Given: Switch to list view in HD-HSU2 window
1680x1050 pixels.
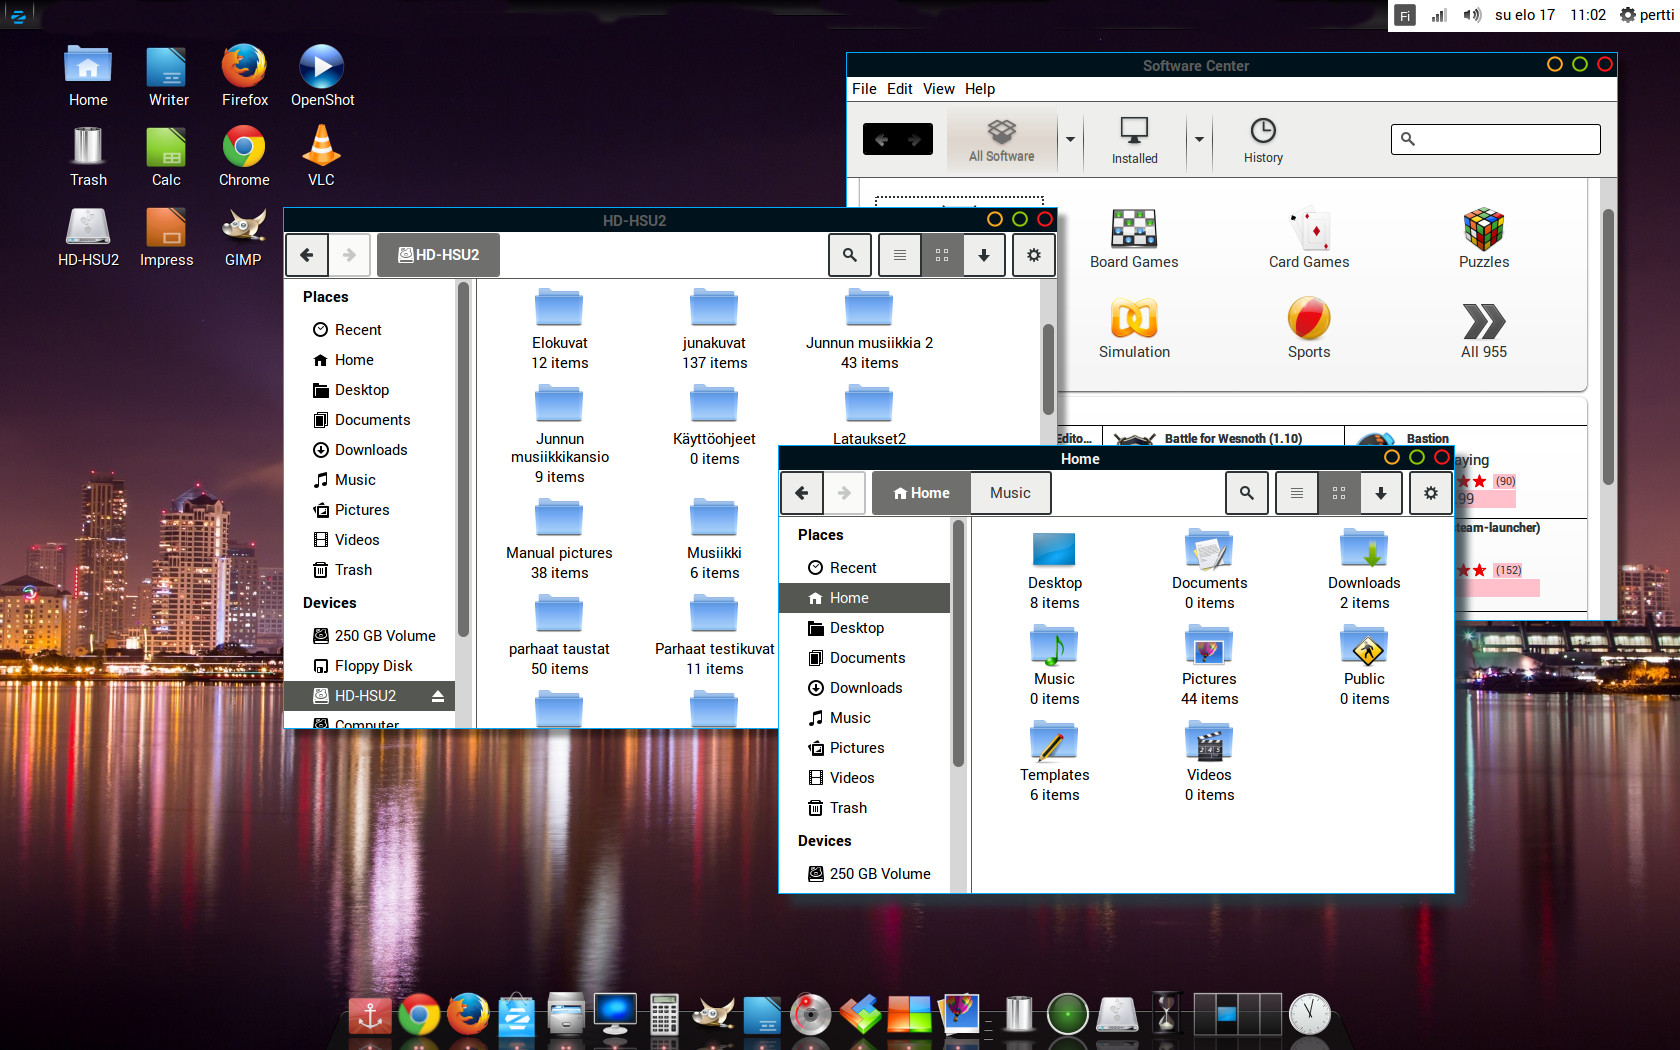Looking at the screenshot, I should (x=900, y=255).
